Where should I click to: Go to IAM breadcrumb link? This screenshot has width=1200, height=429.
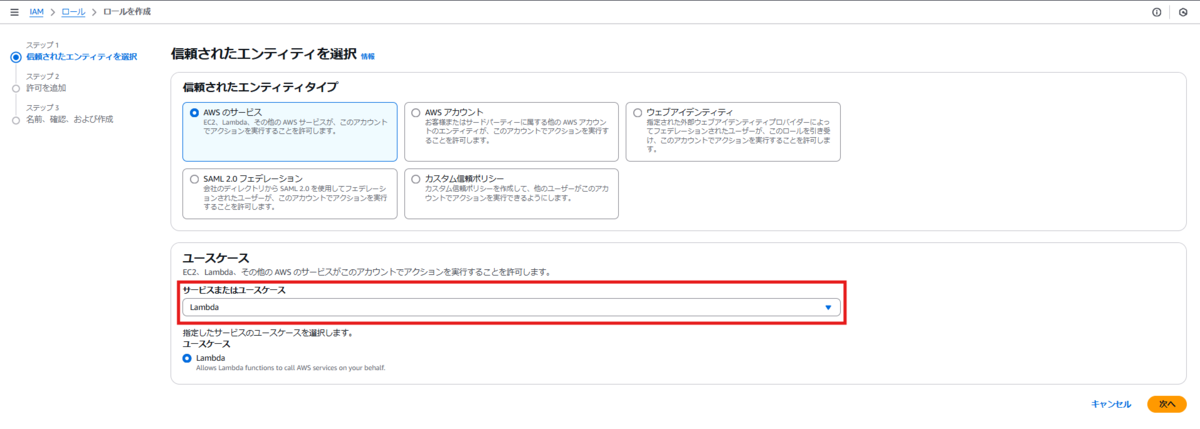36,12
